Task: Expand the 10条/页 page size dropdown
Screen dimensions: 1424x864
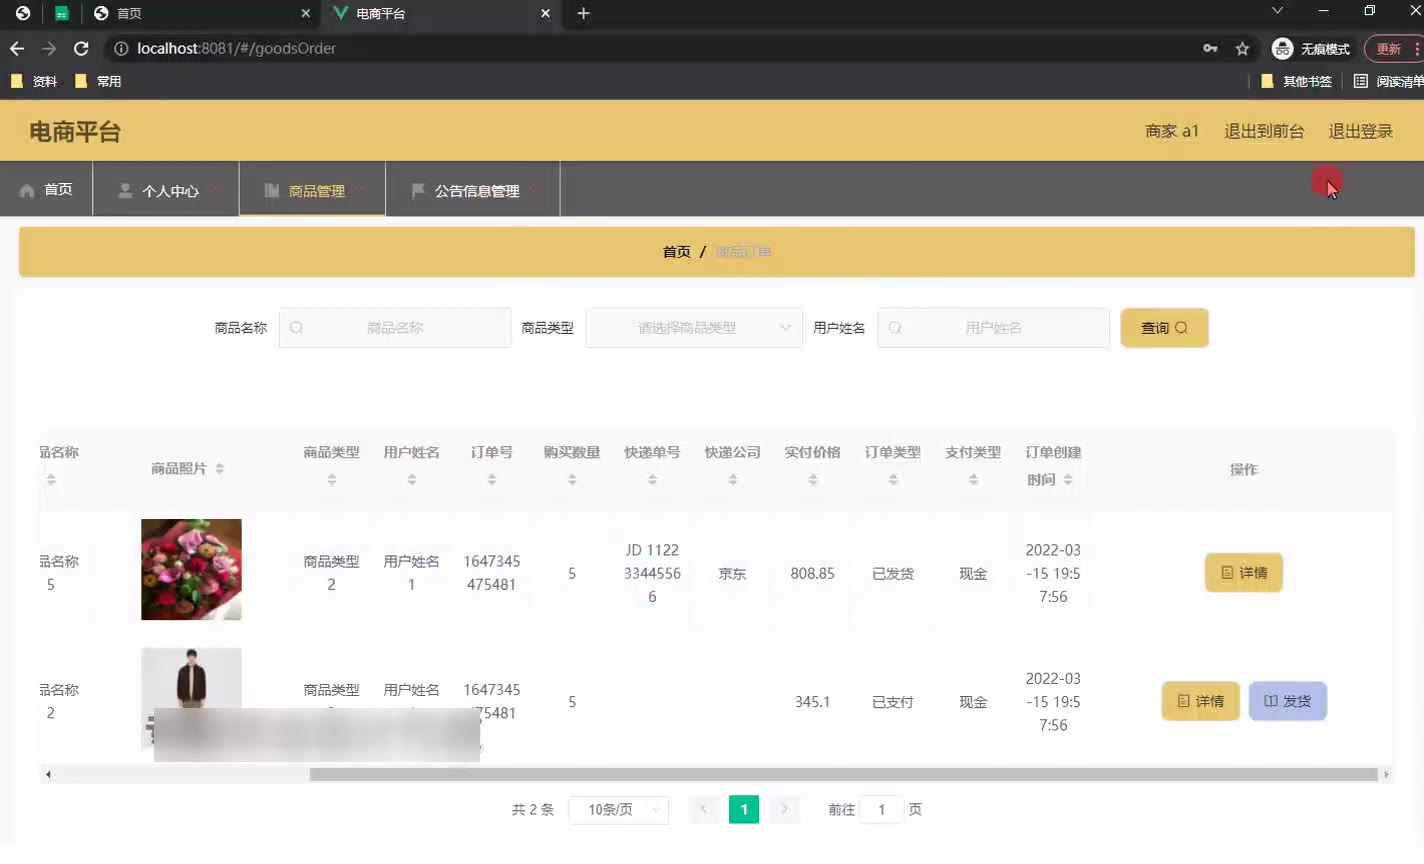Action: point(618,810)
